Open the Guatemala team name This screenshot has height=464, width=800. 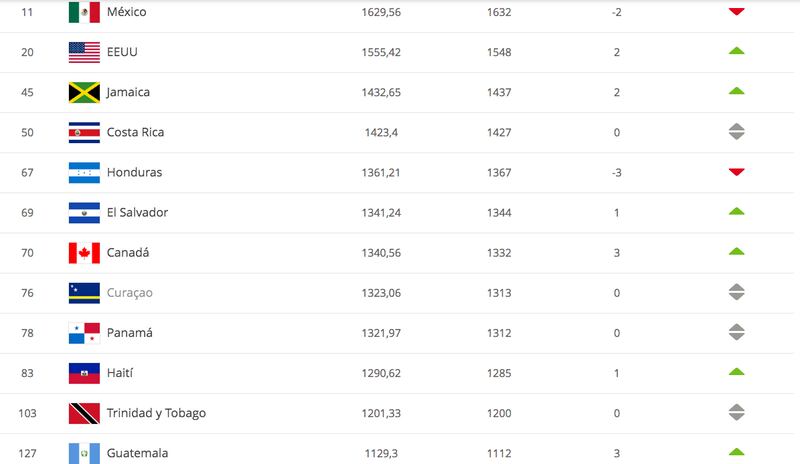pos(137,453)
